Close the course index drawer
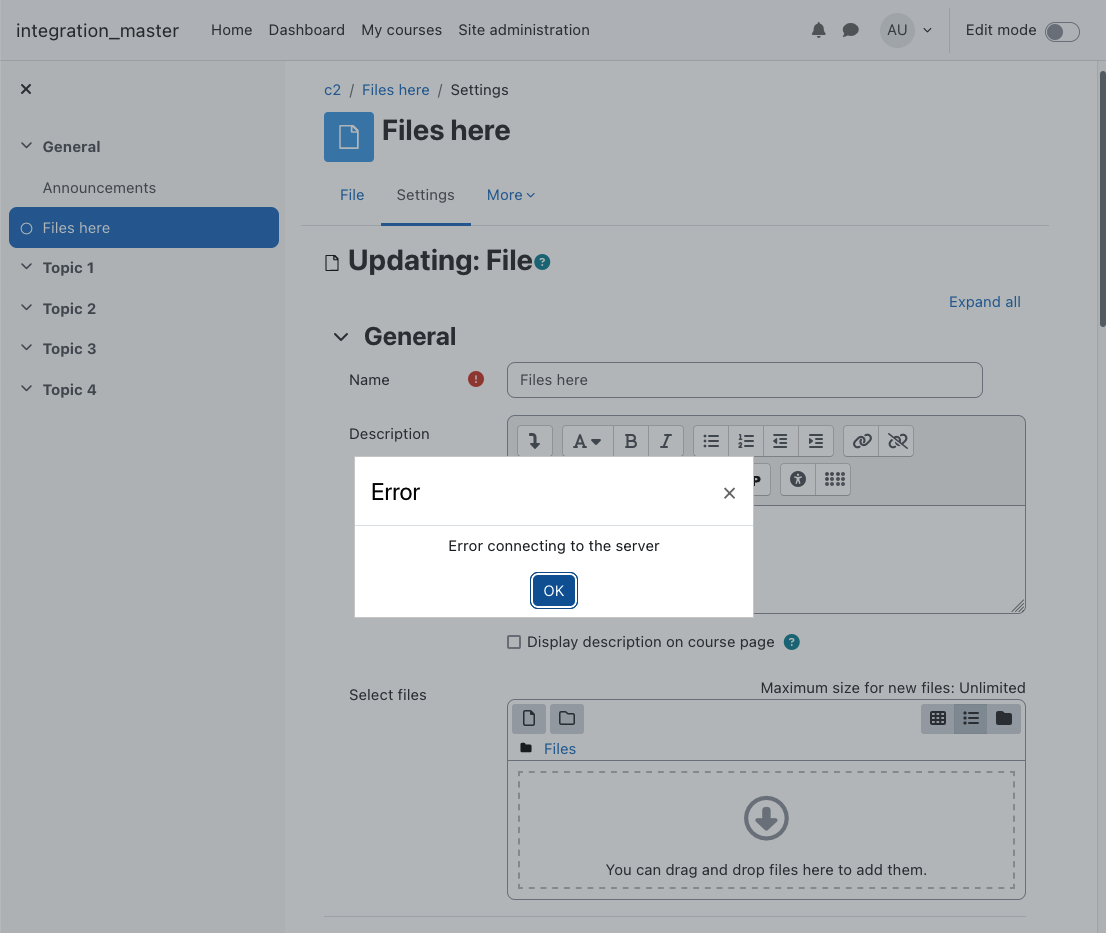Screen dimensions: 1106x933 tap(26, 89)
